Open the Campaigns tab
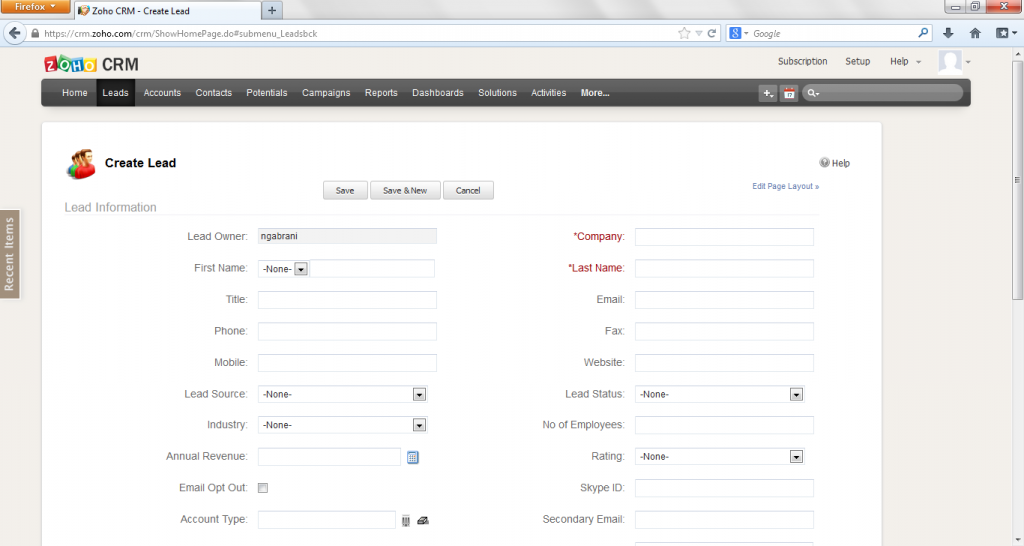Viewport: 1024px width, 546px height. (326, 93)
